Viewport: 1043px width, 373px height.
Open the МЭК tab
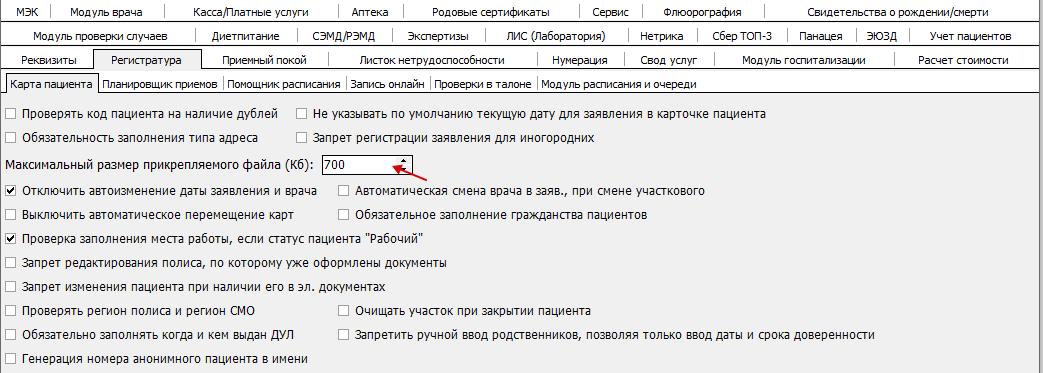pyautogui.click(x=27, y=12)
